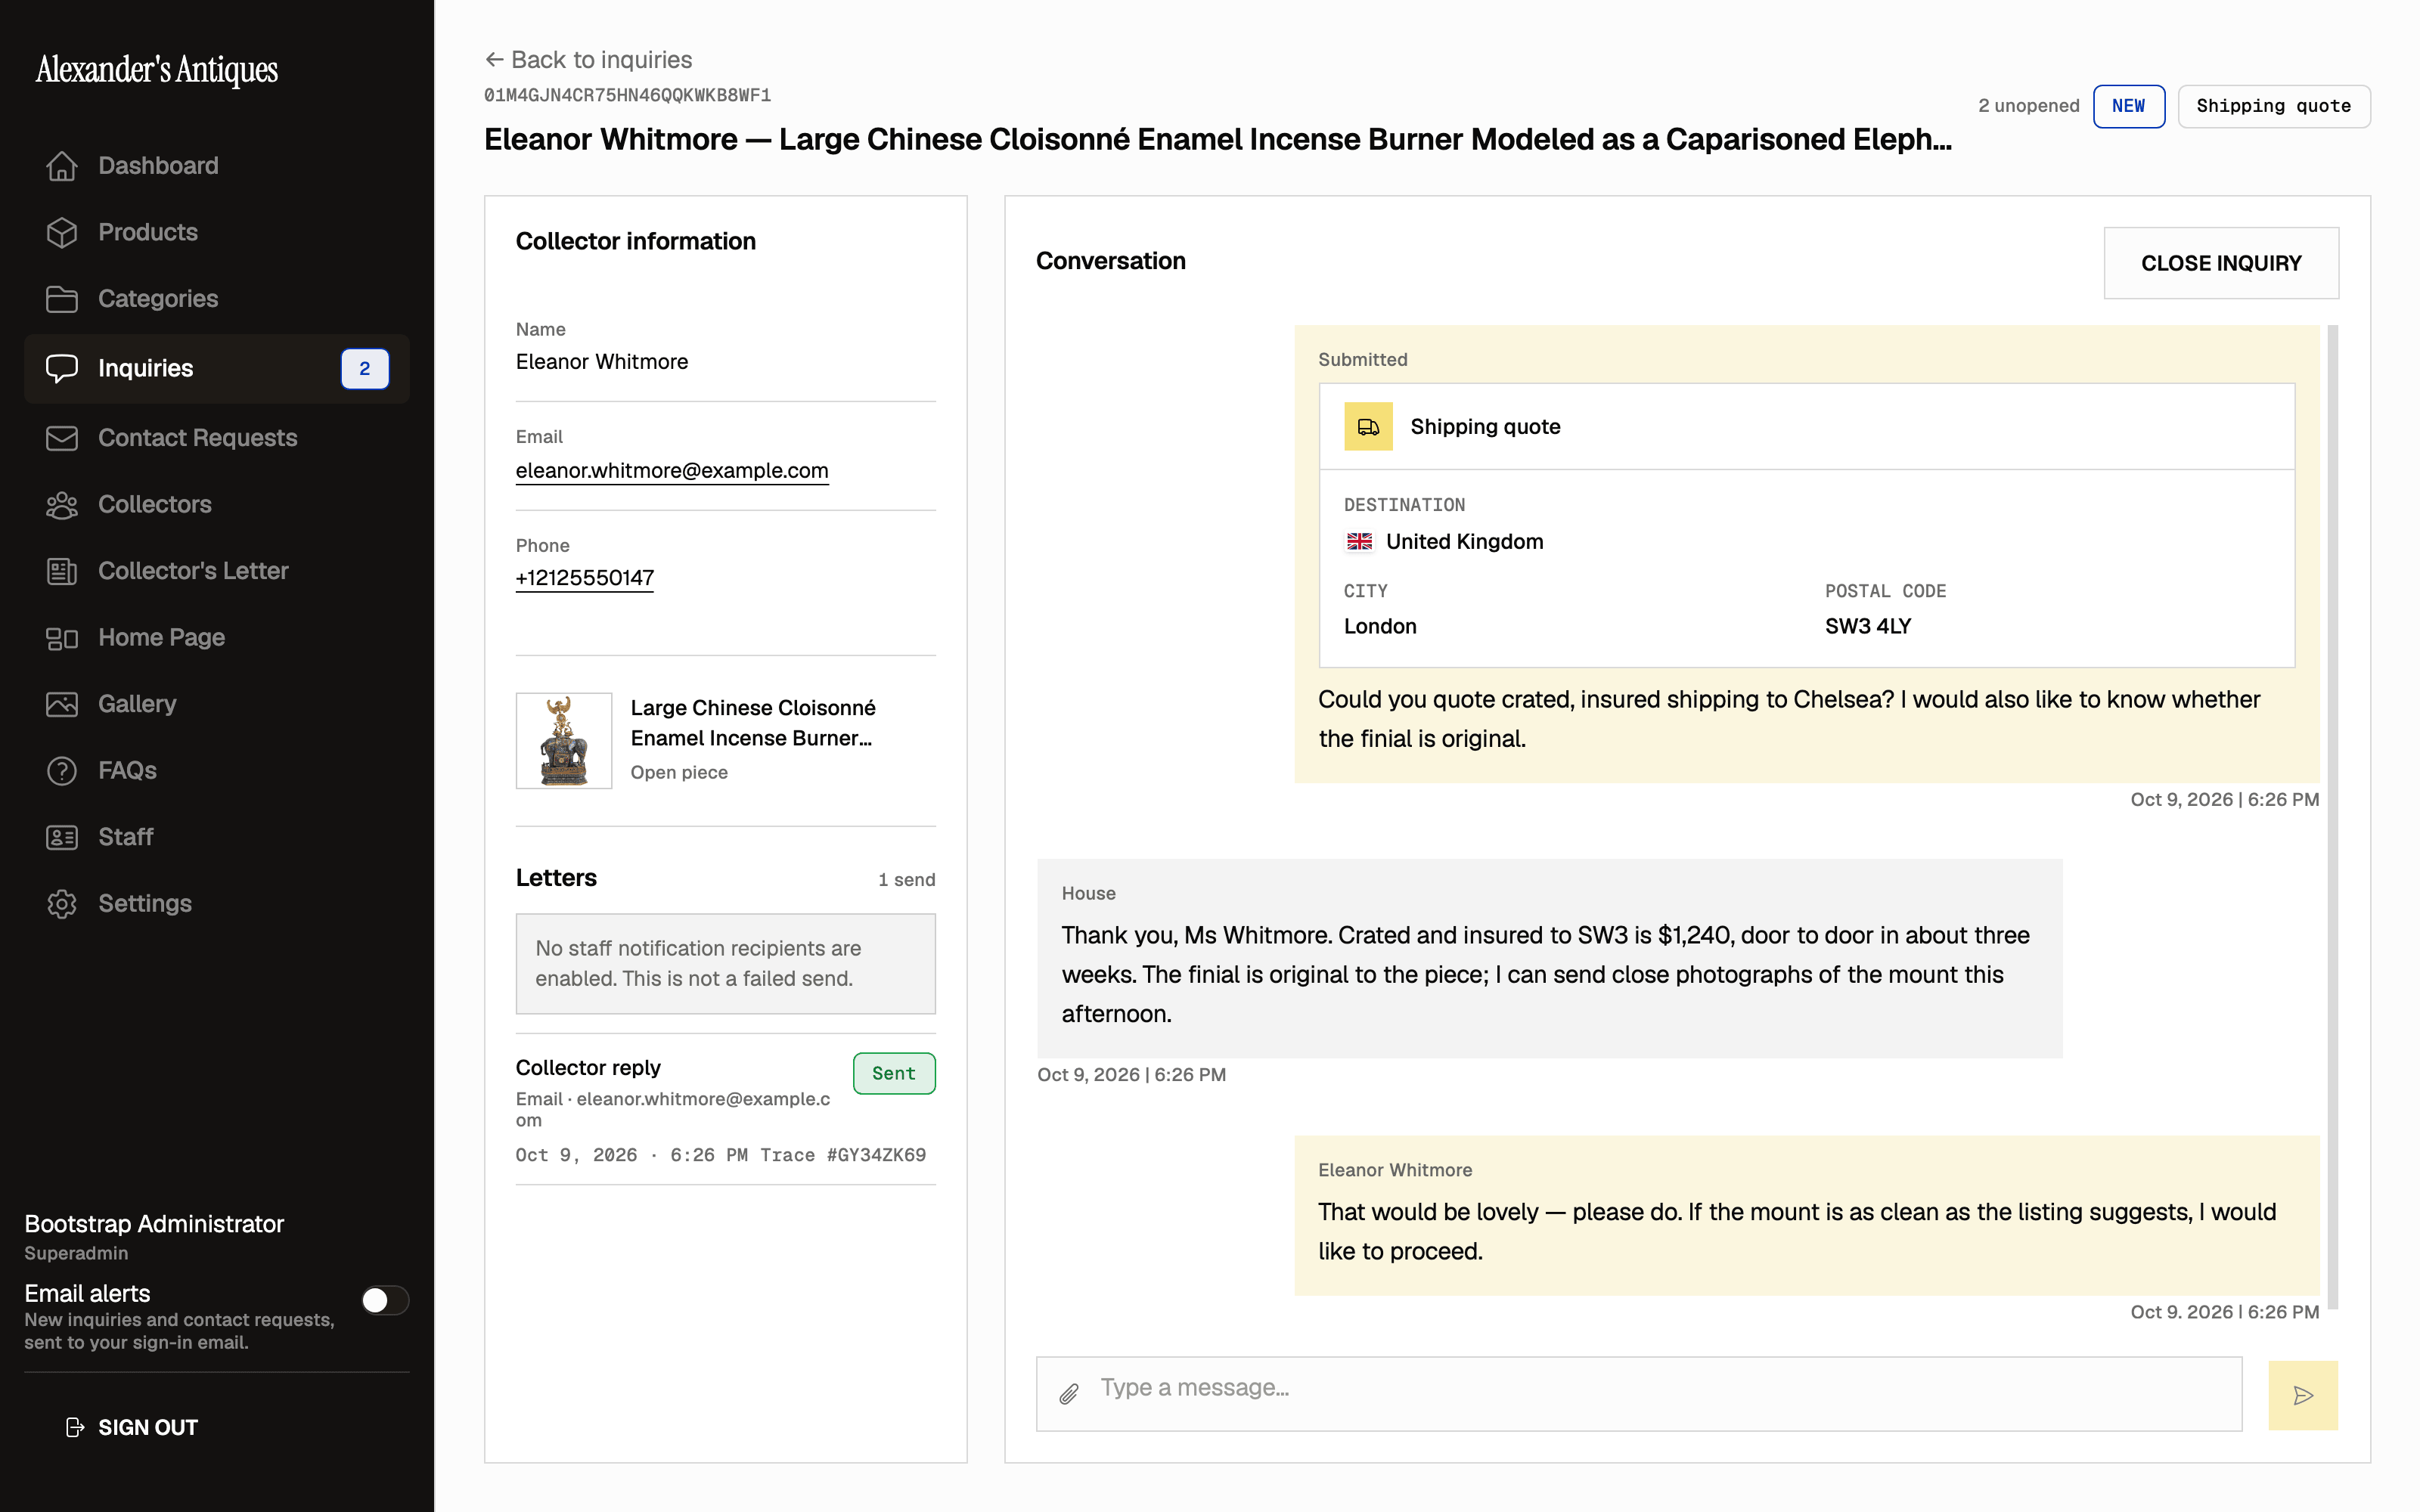Click the paperclip attachment icon
2420x1512 pixels.
1069,1394
